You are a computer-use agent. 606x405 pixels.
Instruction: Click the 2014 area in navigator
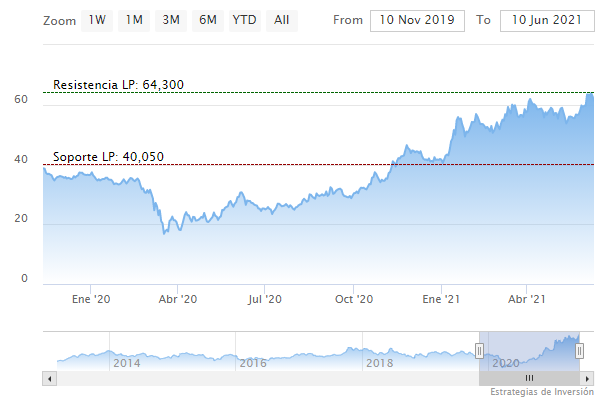point(126,363)
